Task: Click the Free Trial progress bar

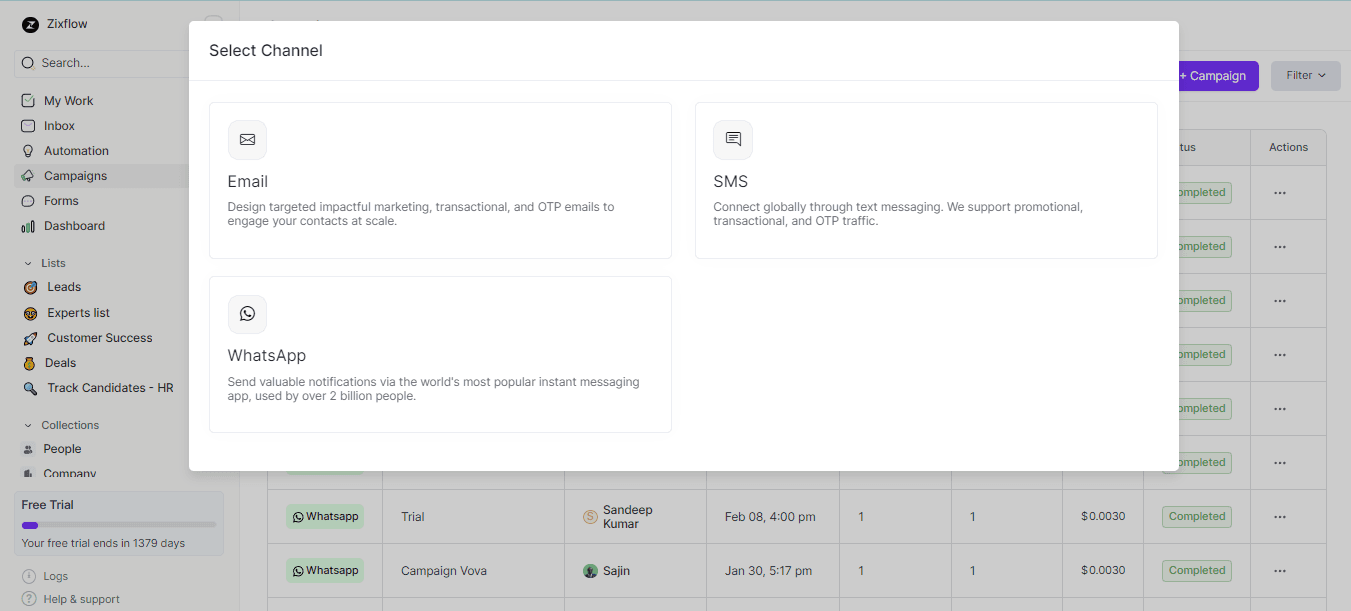Action: click(x=118, y=523)
